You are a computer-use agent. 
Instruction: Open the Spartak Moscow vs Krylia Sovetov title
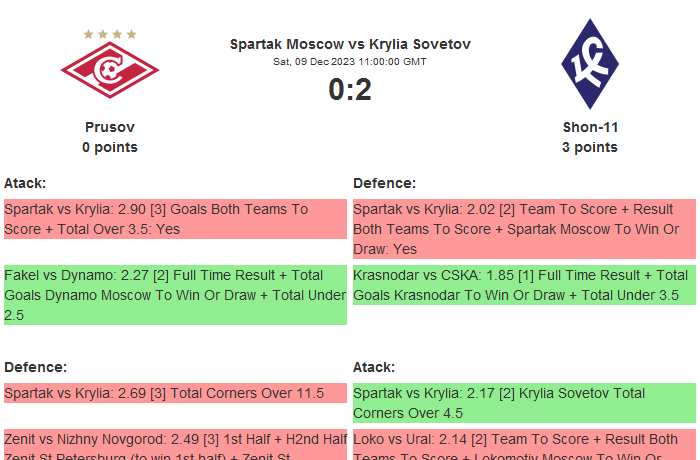pyautogui.click(x=350, y=44)
